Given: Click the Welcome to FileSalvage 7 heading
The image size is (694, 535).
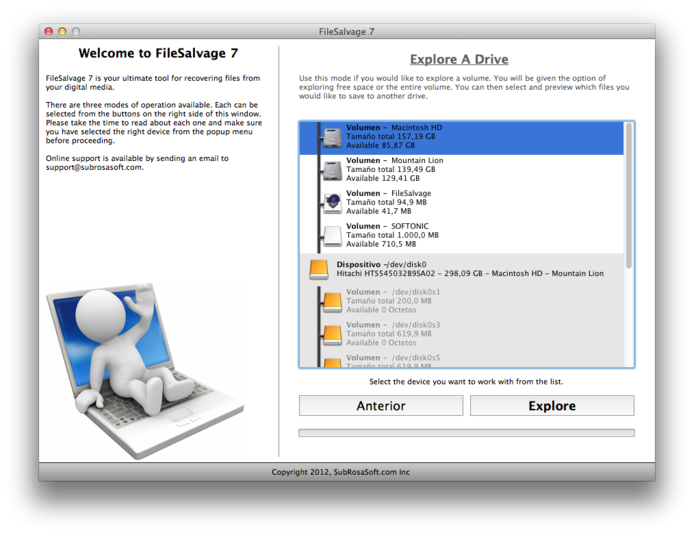Looking at the screenshot, I should click(158, 54).
